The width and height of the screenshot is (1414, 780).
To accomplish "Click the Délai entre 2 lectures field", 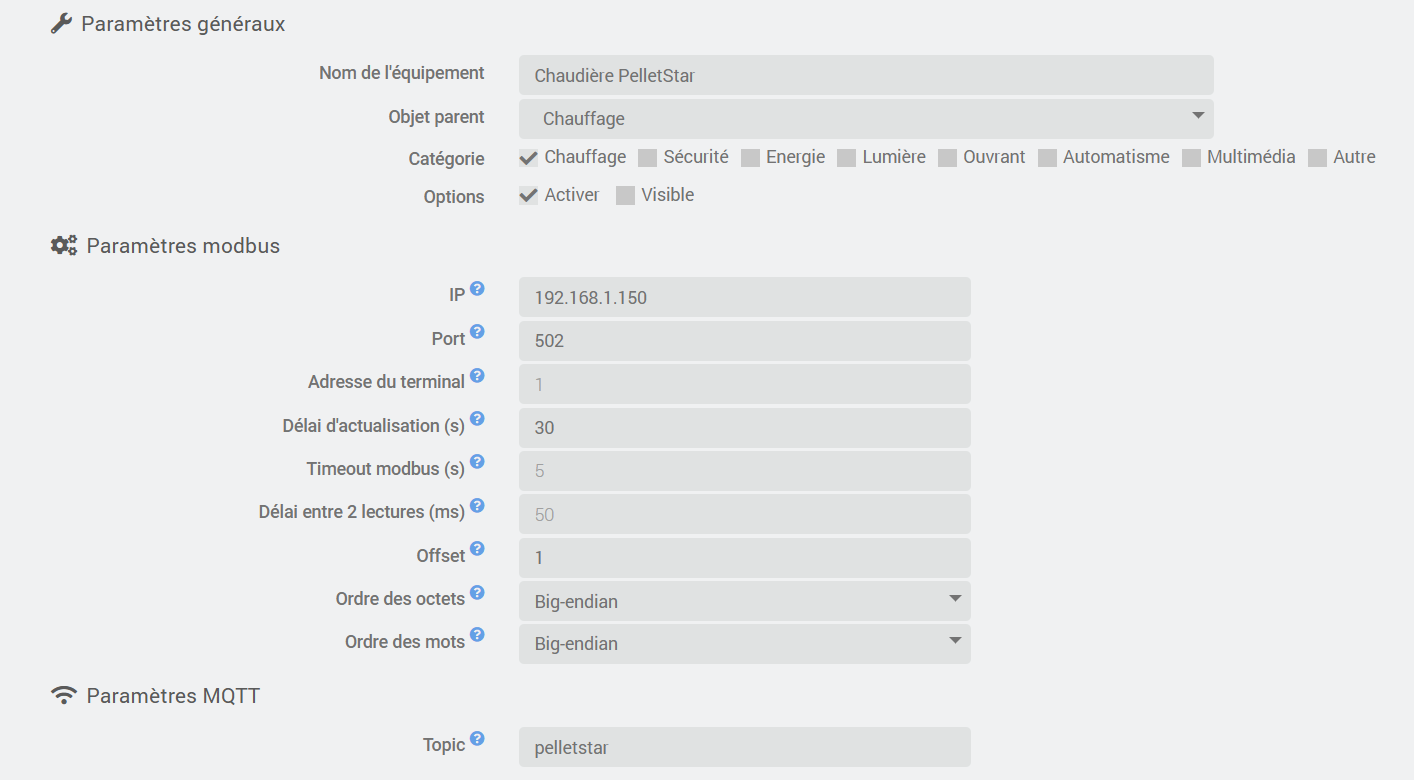I will (745, 514).
